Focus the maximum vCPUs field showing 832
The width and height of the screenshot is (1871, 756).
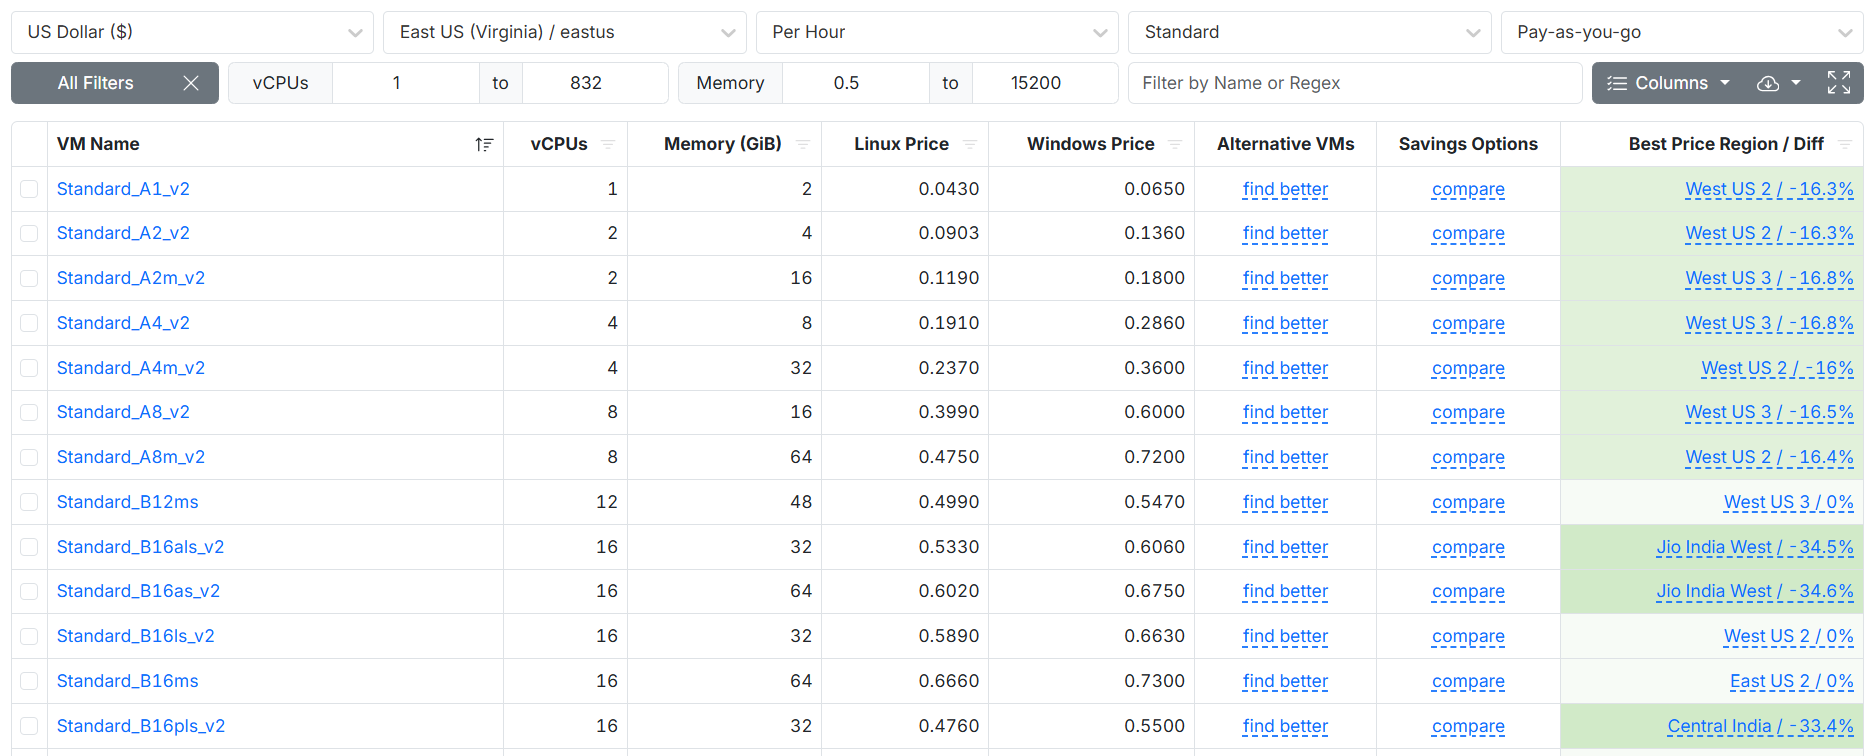coord(595,83)
